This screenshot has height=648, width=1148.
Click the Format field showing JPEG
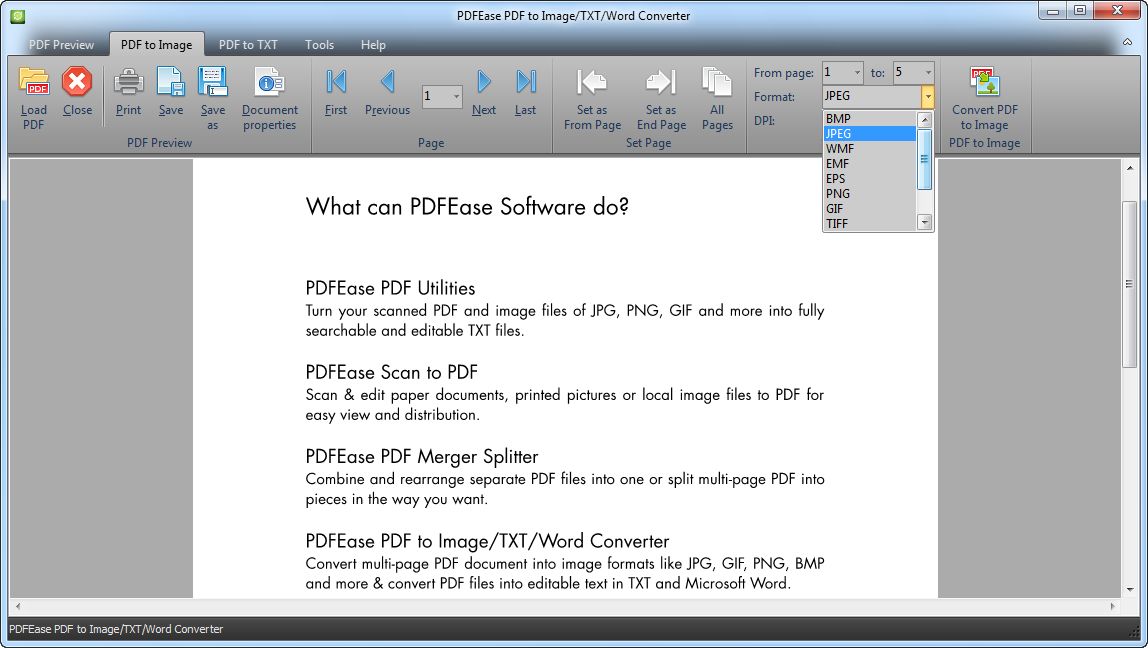click(x=872, y=96)
